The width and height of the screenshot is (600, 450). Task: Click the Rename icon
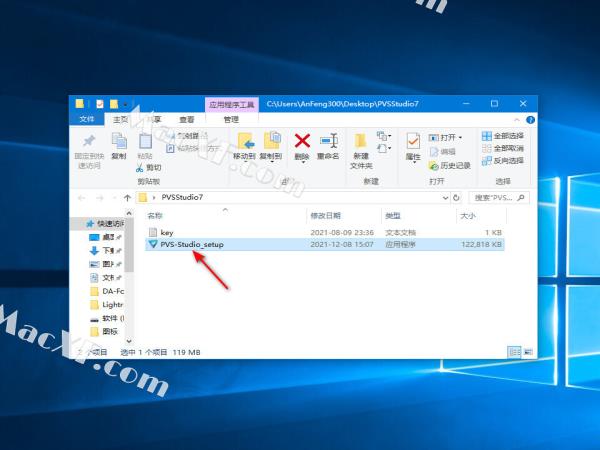pyautogui.click(x=329, y=141)
